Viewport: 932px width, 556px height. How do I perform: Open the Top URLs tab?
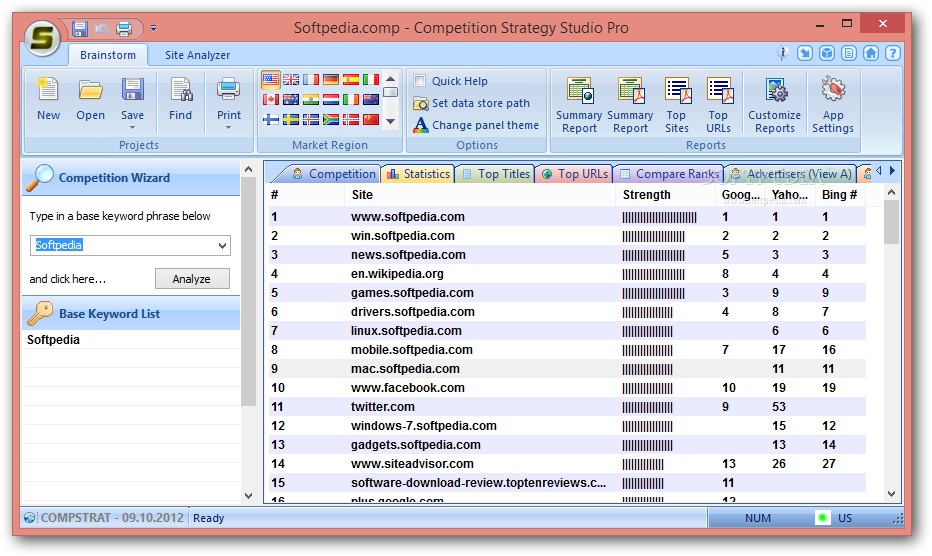tap(575, 174)
